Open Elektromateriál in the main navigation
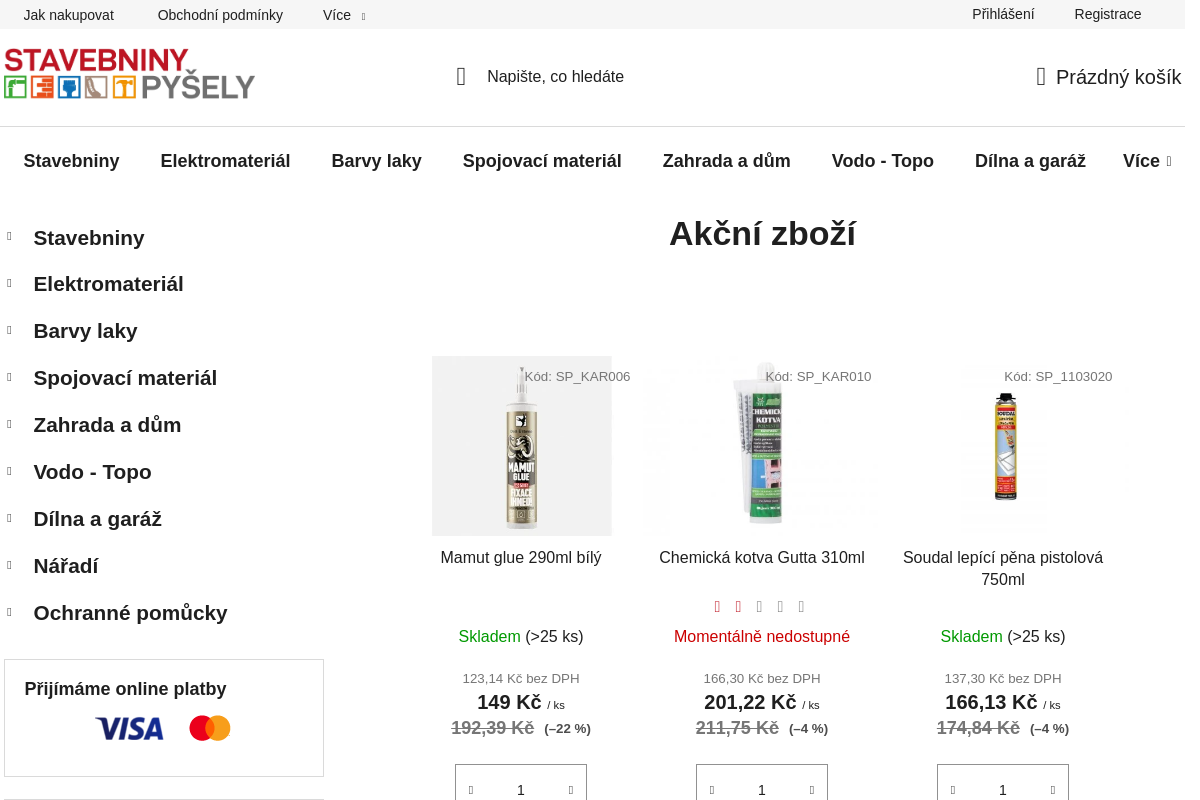The width and height of the screenshot is (1200, 800). point(225,161)
